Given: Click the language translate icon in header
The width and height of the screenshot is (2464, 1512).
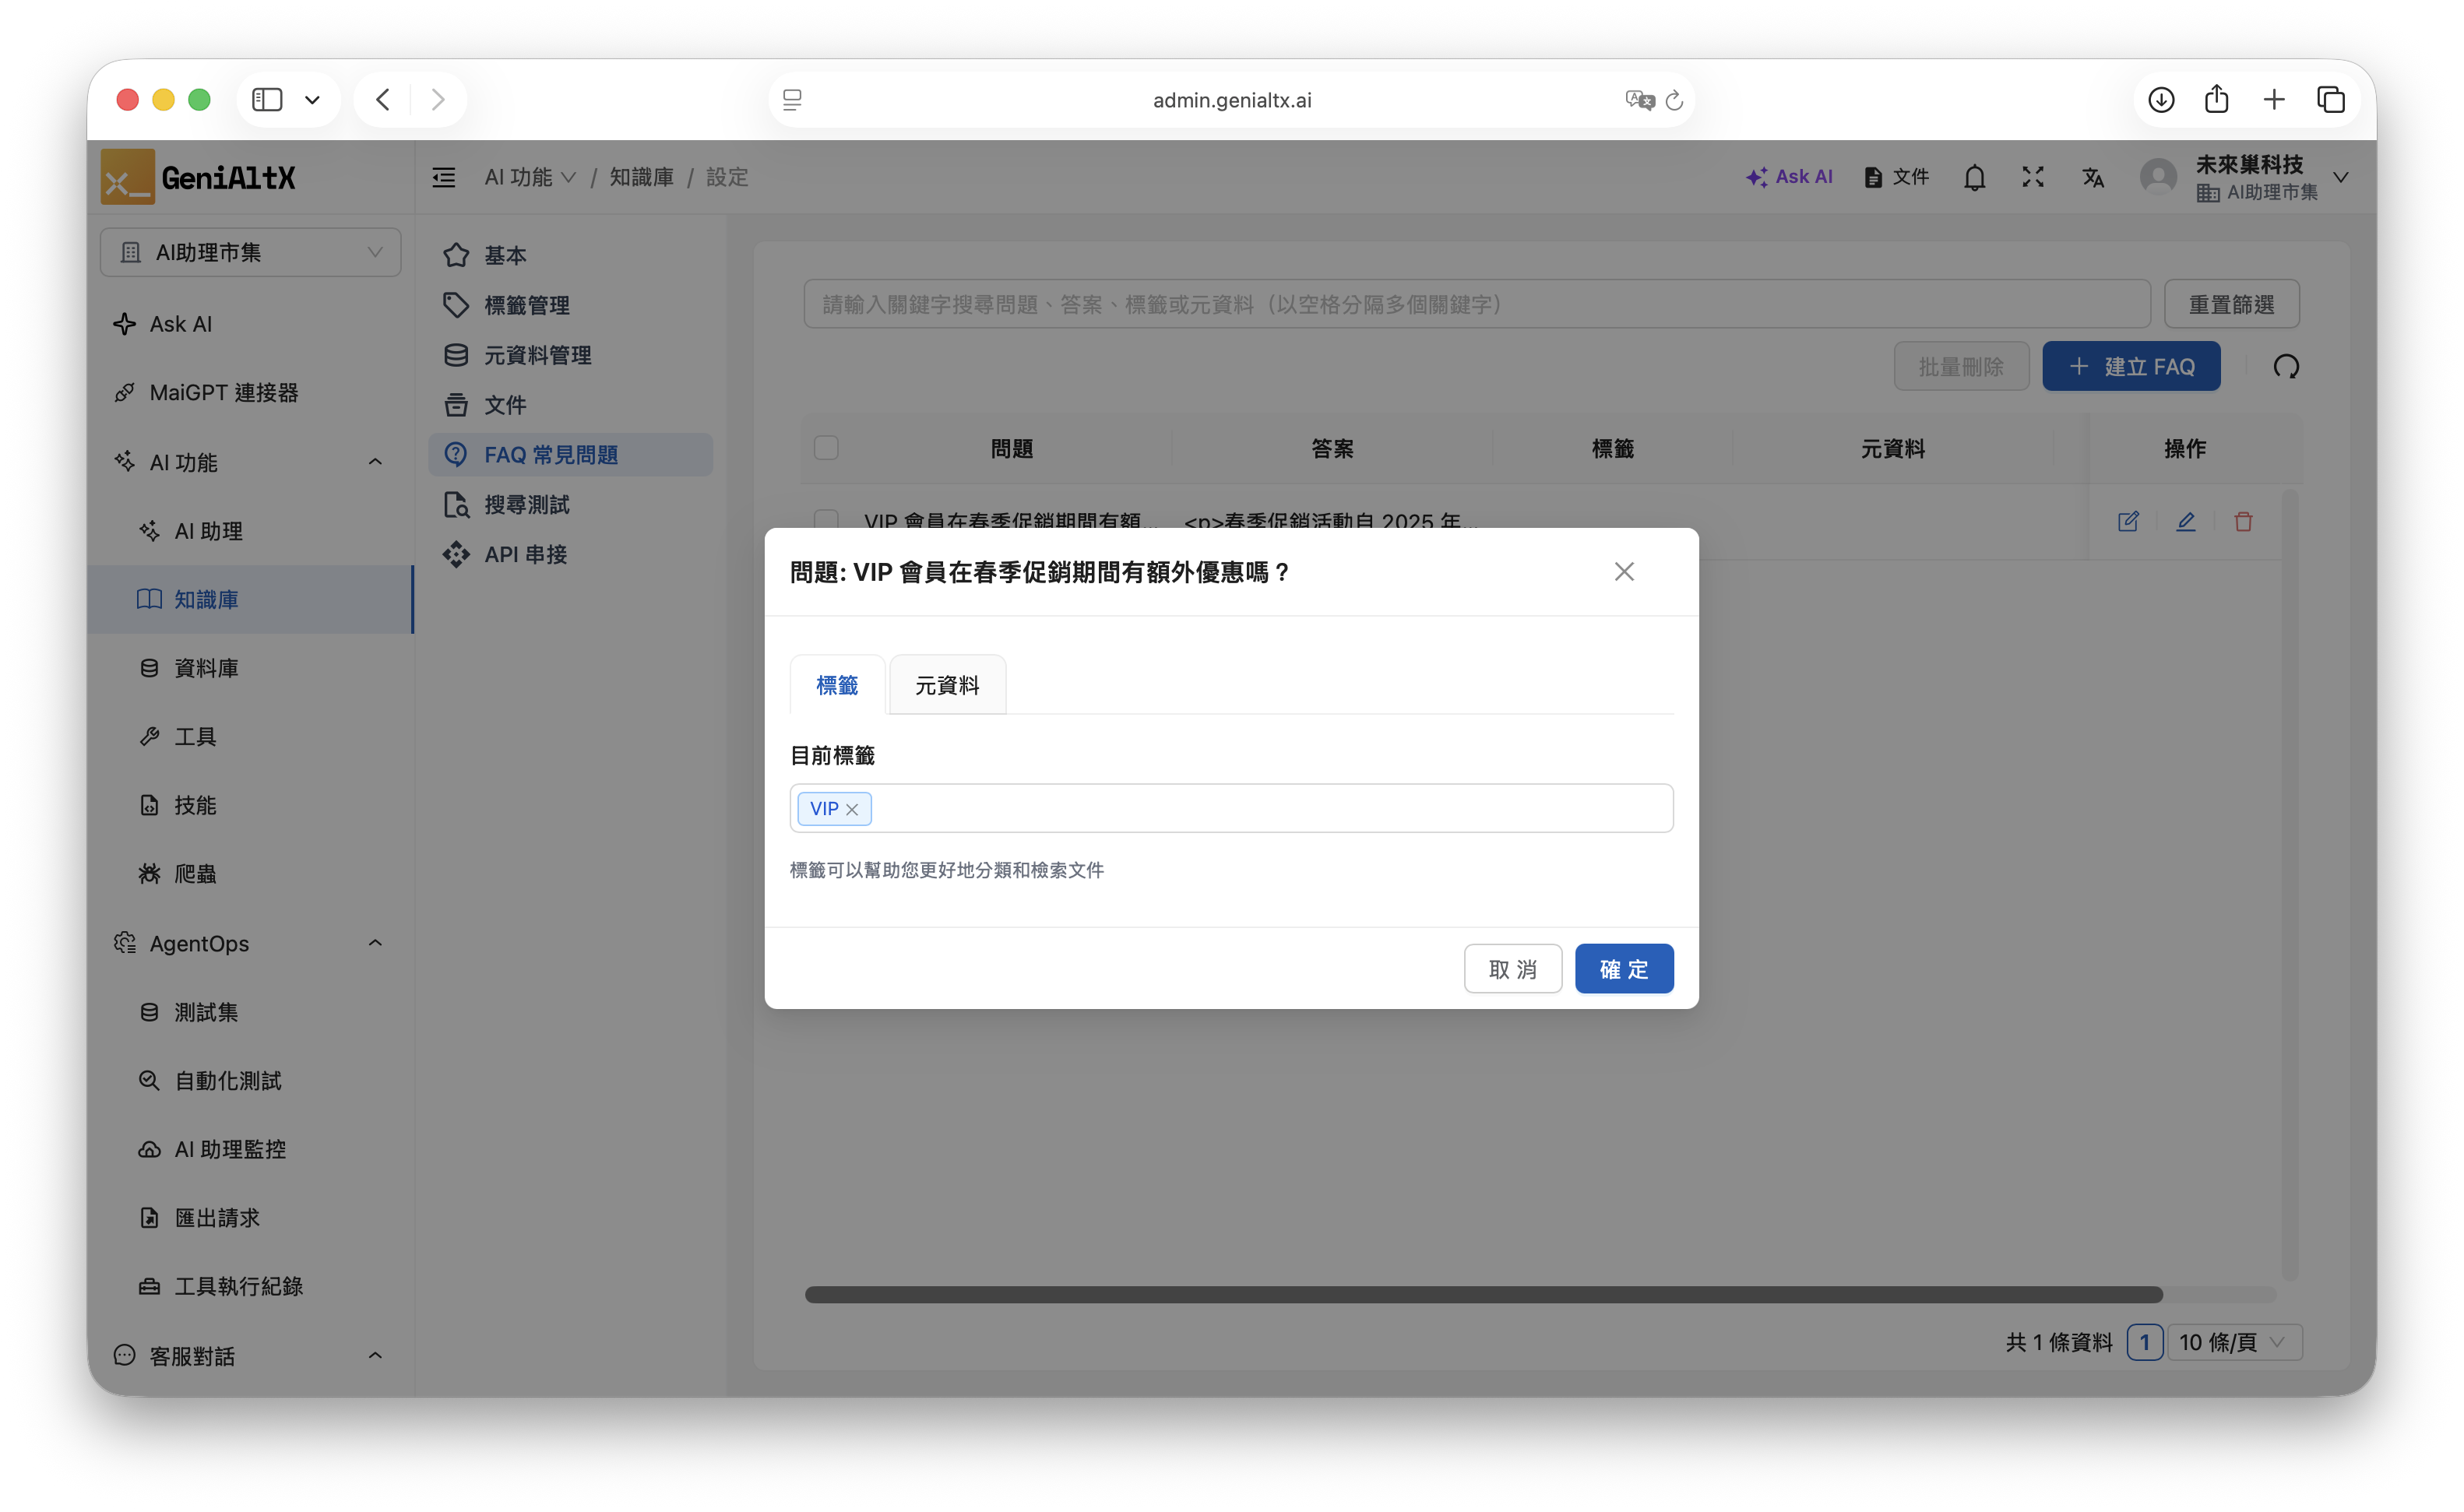Looking at the screenshot, I should point(2092,178).
